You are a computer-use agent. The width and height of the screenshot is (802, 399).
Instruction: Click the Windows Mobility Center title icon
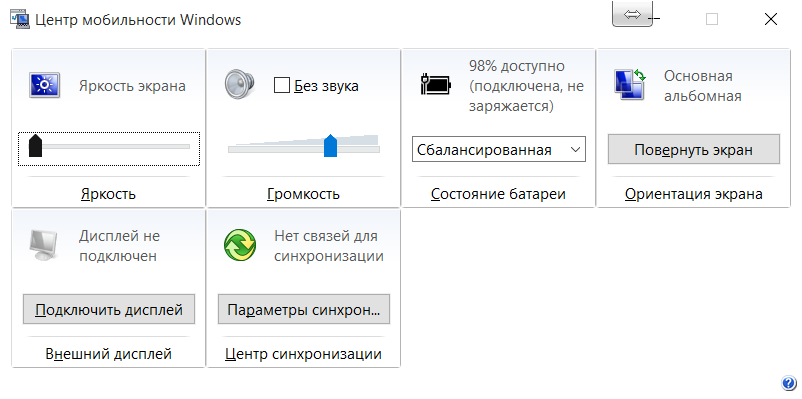(20, 20)
